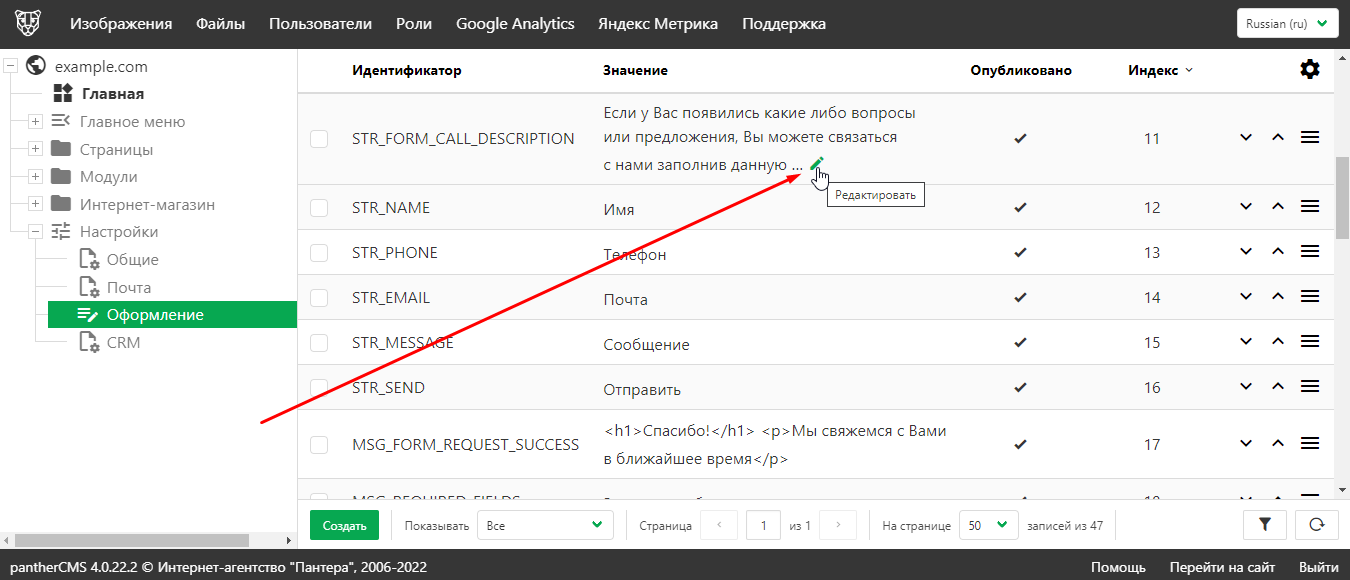Tick the MSG_FORM_REQUEST_SUCCESS row checkbox

(319, 444)
